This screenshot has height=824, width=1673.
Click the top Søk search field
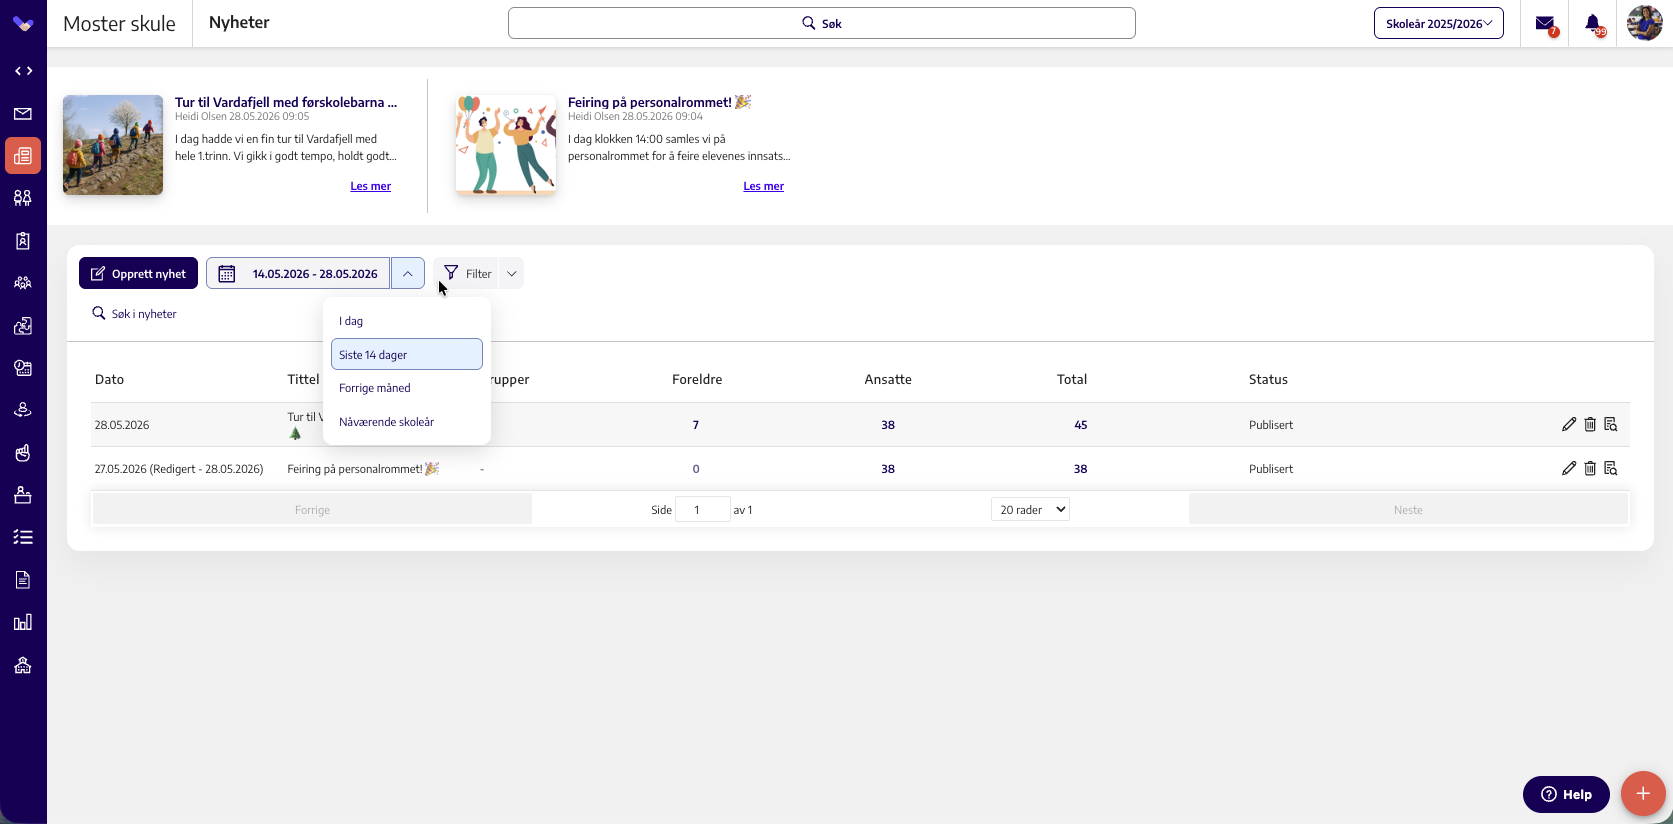822,23
